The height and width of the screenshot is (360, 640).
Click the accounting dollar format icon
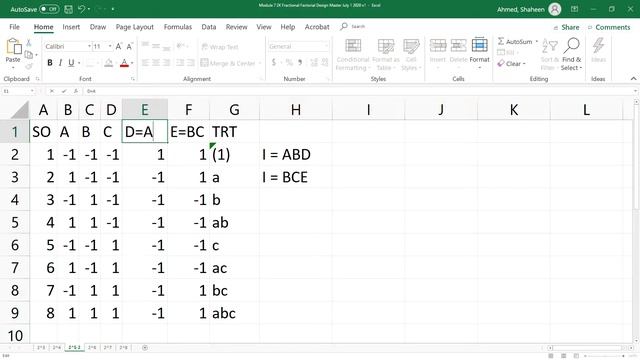coord(274,62)
